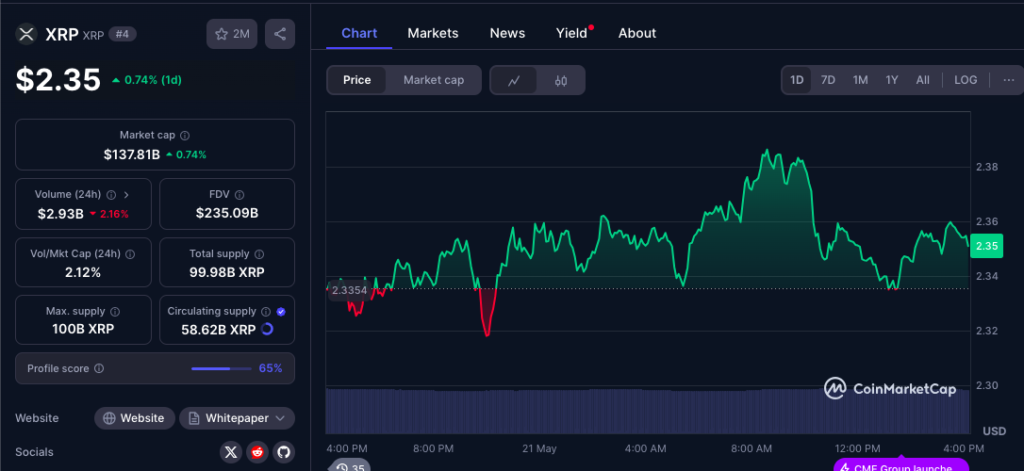Viewport: 1024px width, 471px height.
Task: Click the $137.81B market cap value
Action: 132,155
